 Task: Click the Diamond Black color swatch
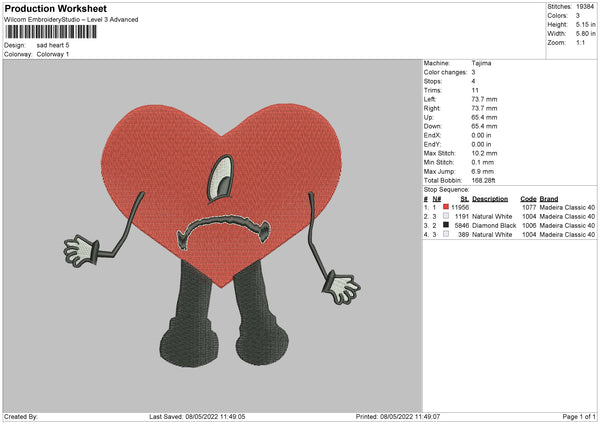tap(445, 224)
